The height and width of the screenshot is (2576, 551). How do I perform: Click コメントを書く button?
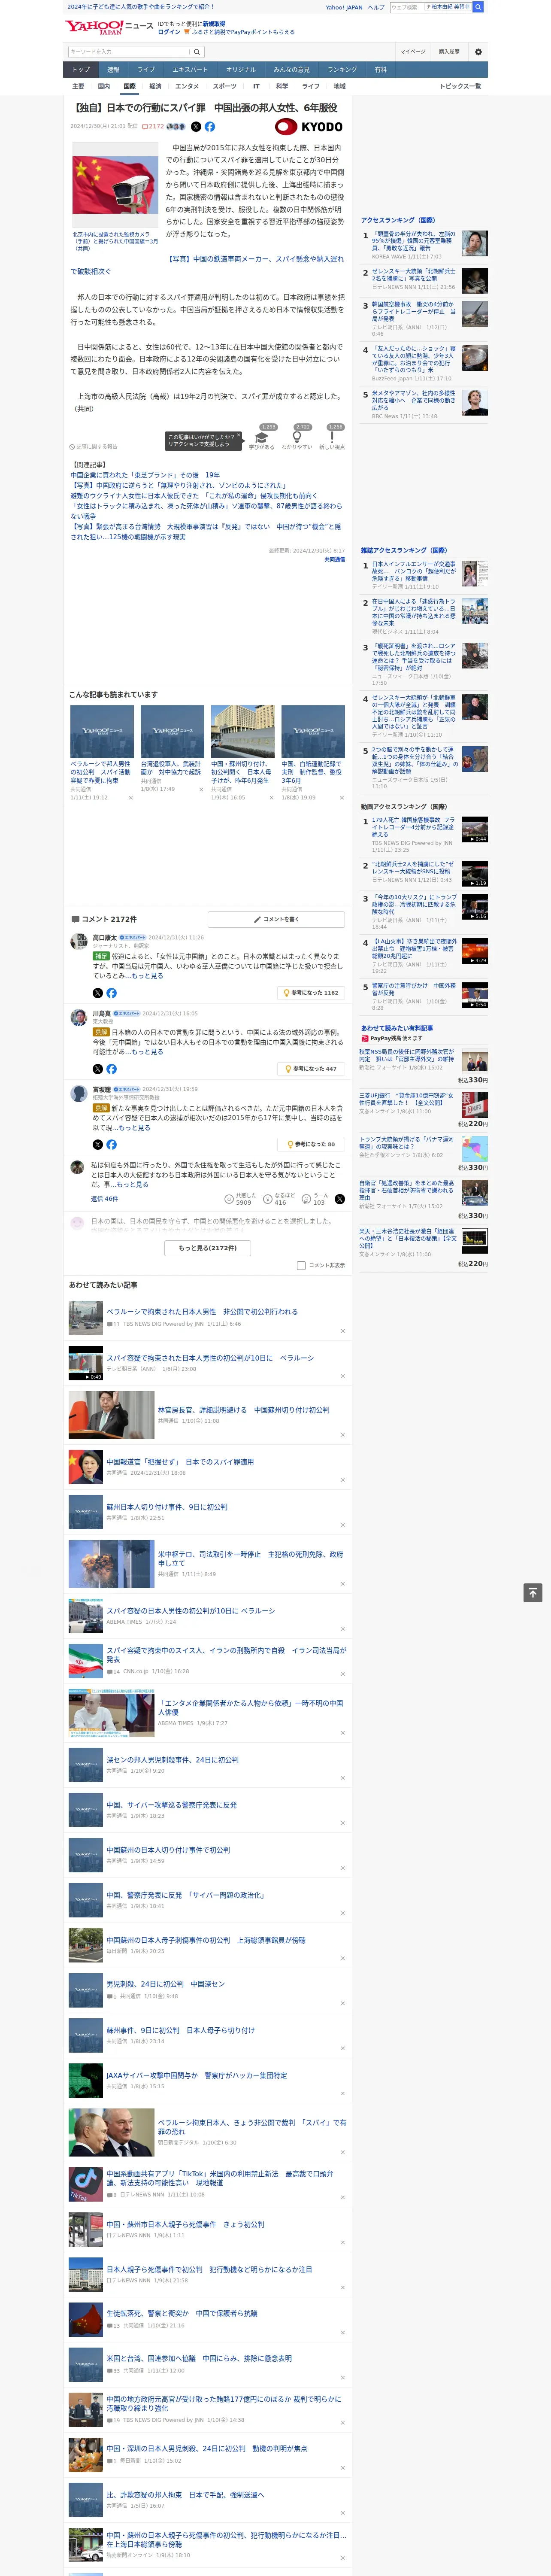pyautogui.click(x=276, y=919)
